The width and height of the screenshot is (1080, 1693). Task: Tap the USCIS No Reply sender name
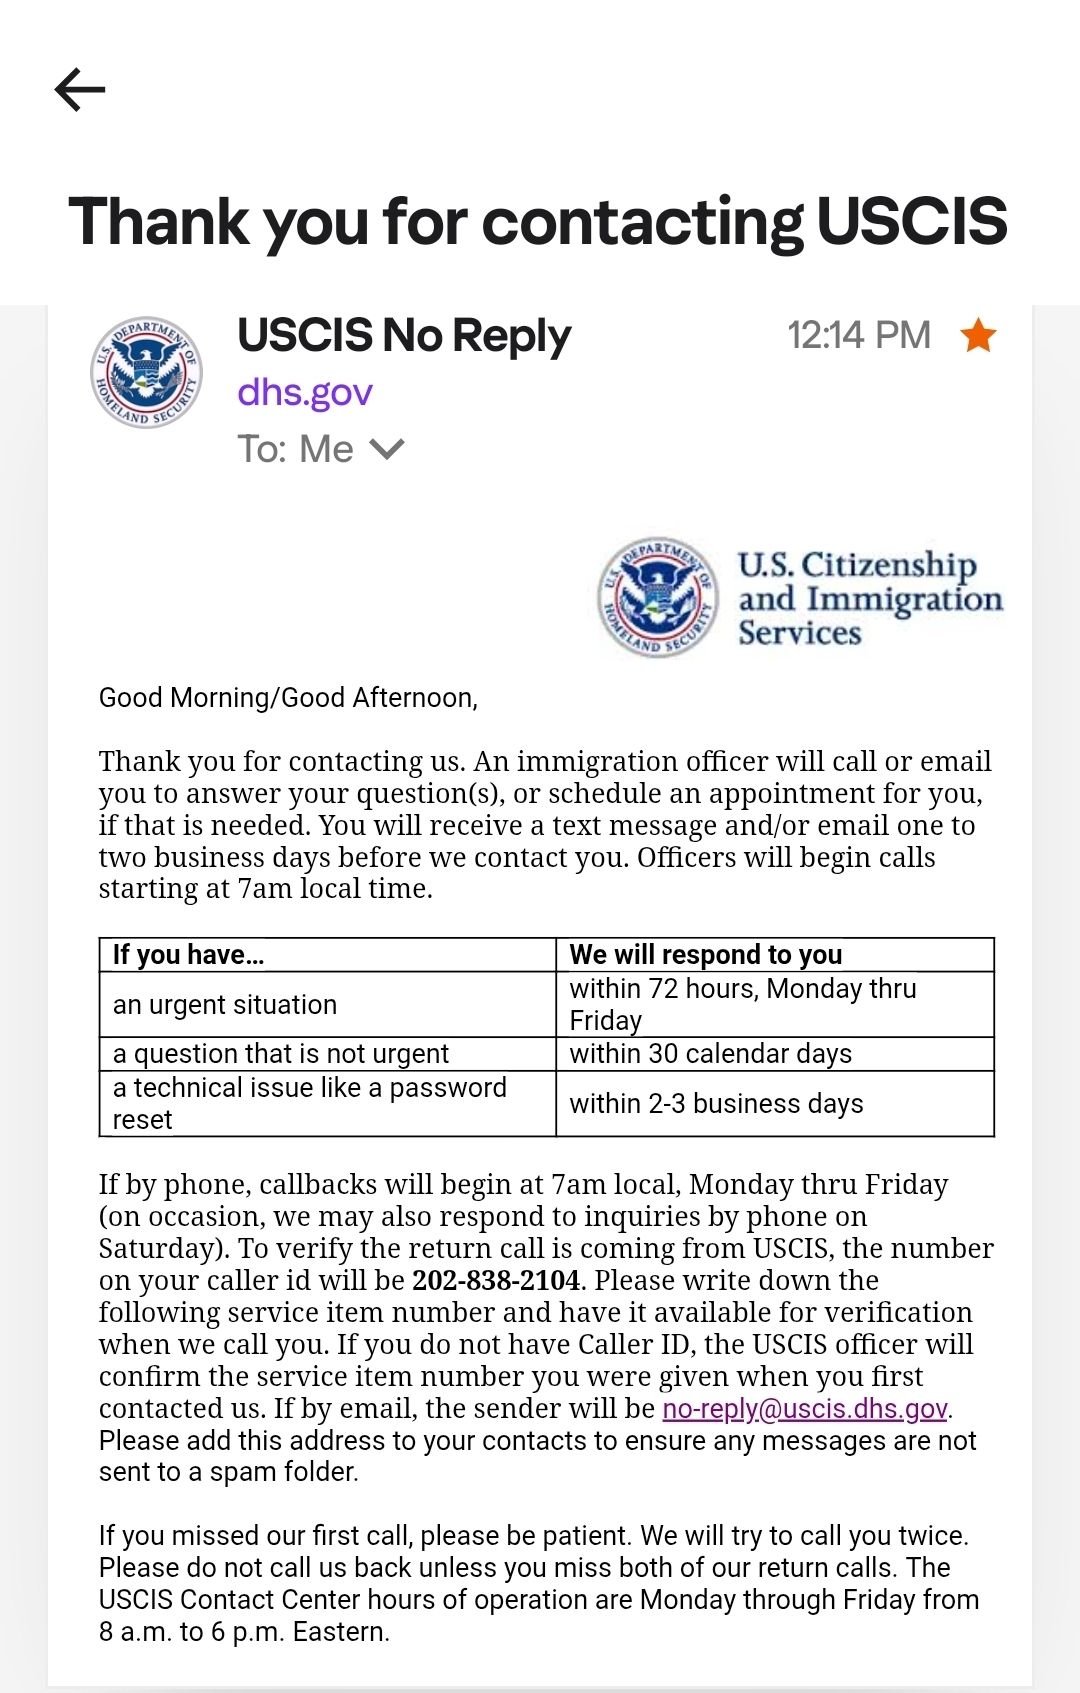point(404,336)
